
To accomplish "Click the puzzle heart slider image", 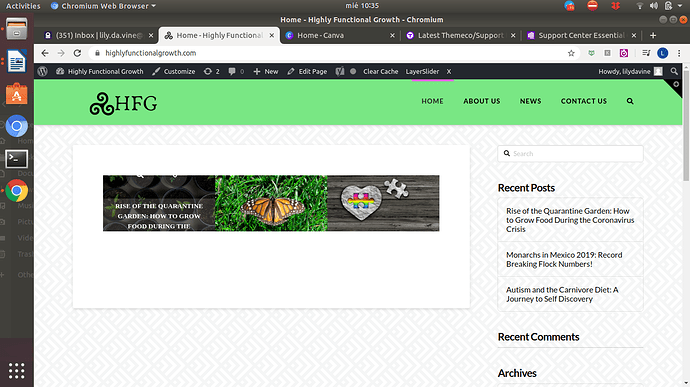I will [383, 203].
